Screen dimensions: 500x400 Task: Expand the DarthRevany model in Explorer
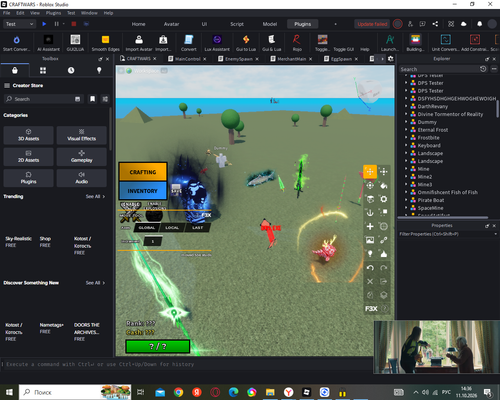click(x=406, y=106)
